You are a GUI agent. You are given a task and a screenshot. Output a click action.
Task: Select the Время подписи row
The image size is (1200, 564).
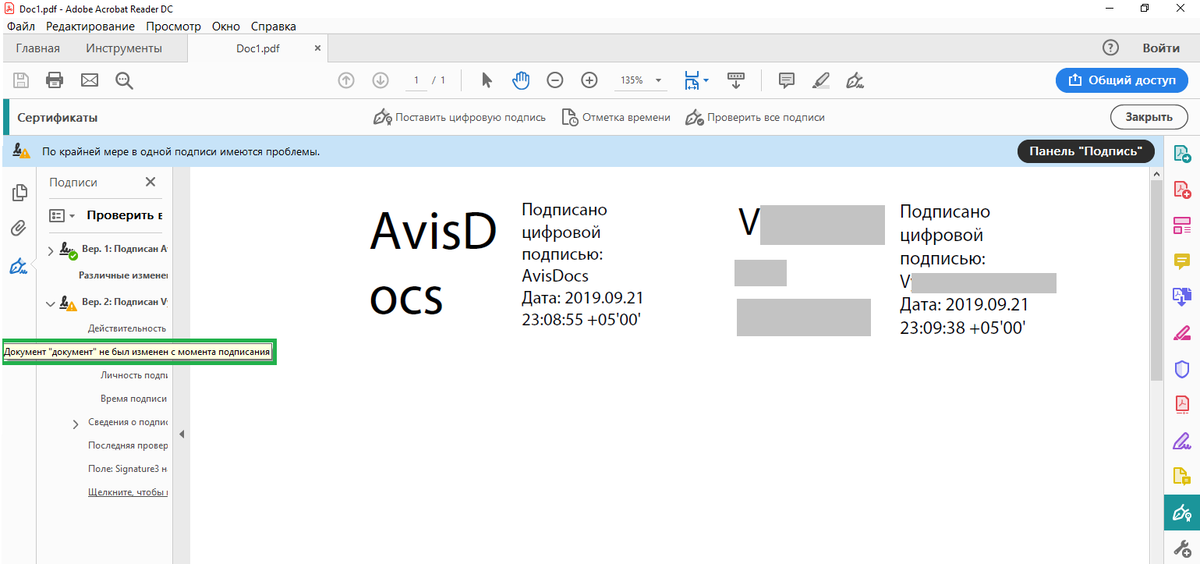coord(134,398)
